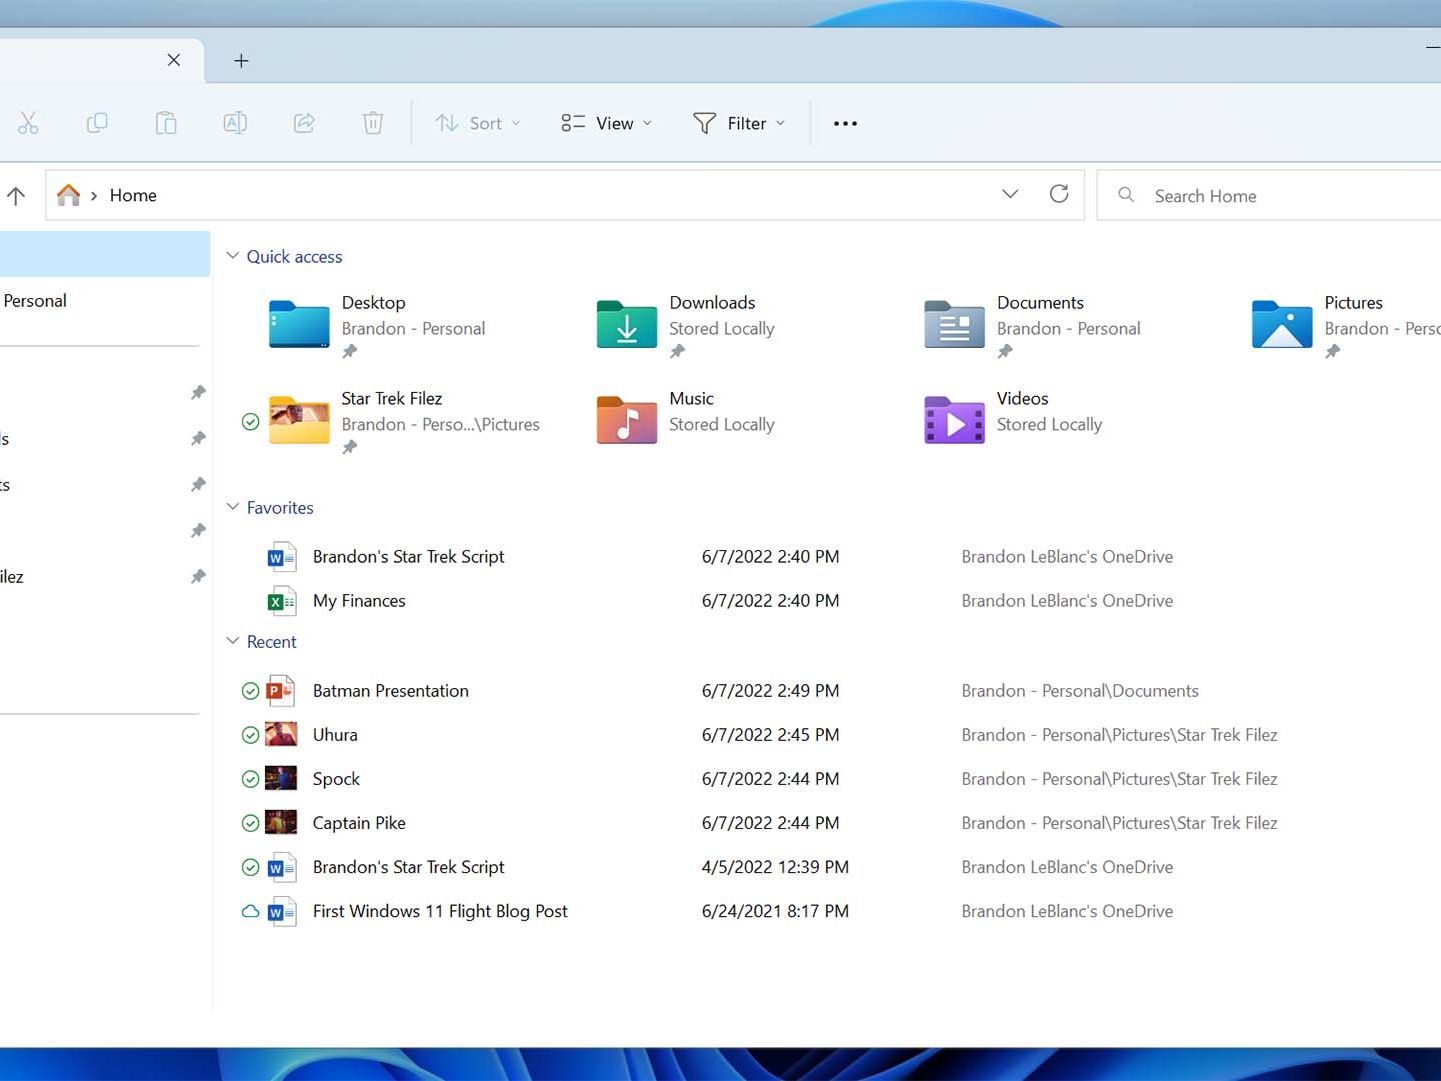Click the Search Home input field
Image resolution: width=1441 pixels, height=1081 pixels.
pyautogui.click(x=1270, y=195)
